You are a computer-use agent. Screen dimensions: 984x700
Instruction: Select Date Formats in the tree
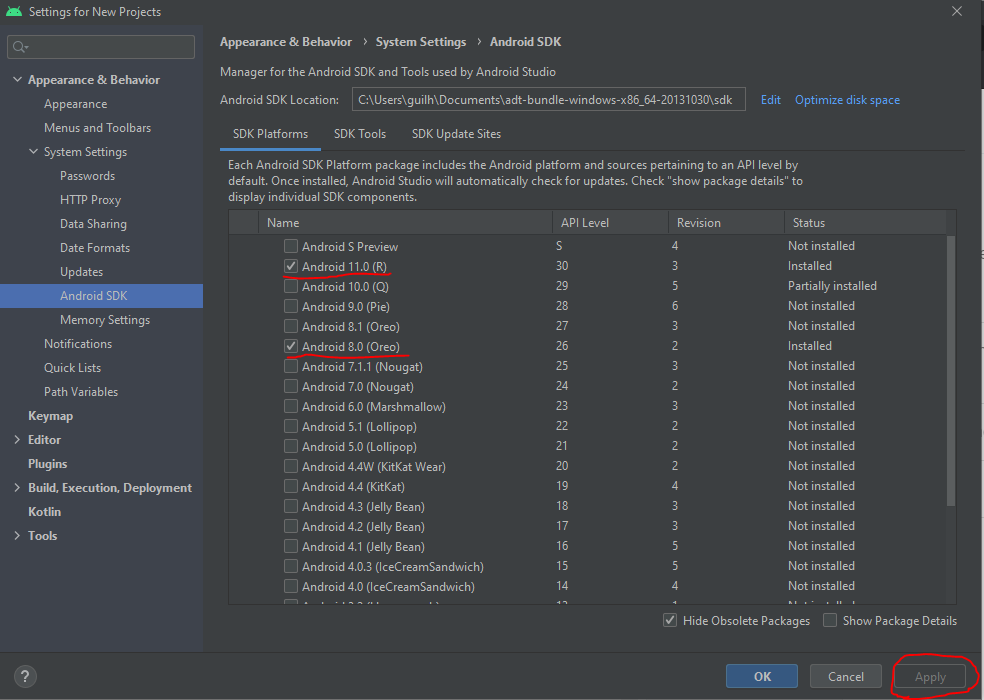[x=95, y=247]
